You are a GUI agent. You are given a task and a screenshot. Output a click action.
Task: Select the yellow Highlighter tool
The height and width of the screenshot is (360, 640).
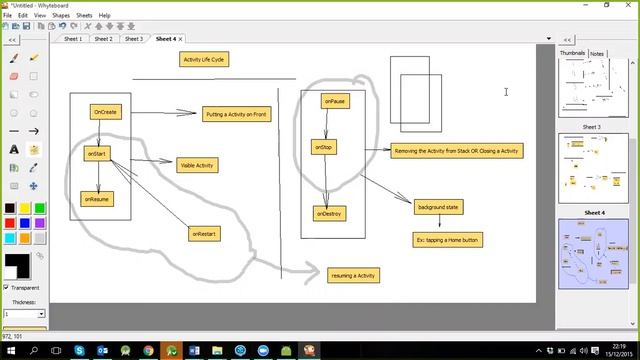(33, 58)
